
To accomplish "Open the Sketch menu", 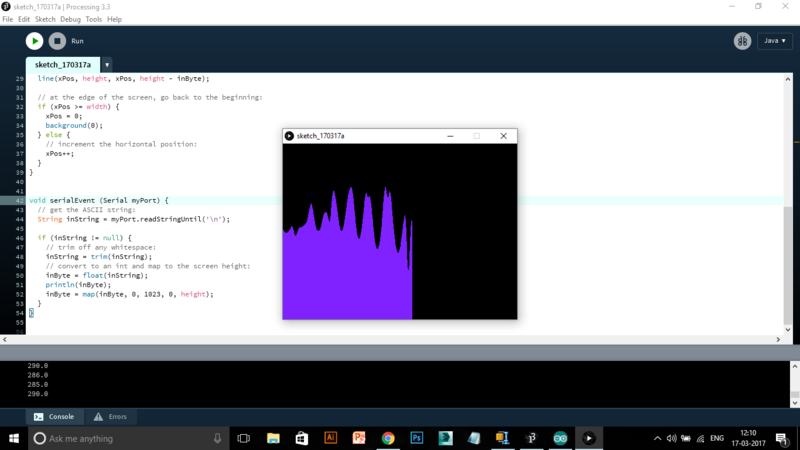I will click(x=45, y=19).
